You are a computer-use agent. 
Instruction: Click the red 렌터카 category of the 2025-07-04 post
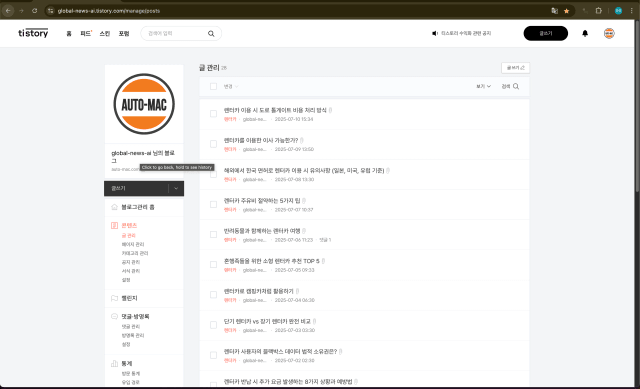[x=230, y=300]
